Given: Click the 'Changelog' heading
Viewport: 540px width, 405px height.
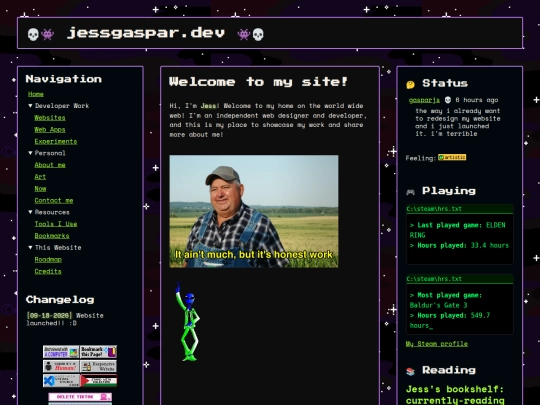Looking at the screenshot, I should pyautogui.click(x=60, y=300).
